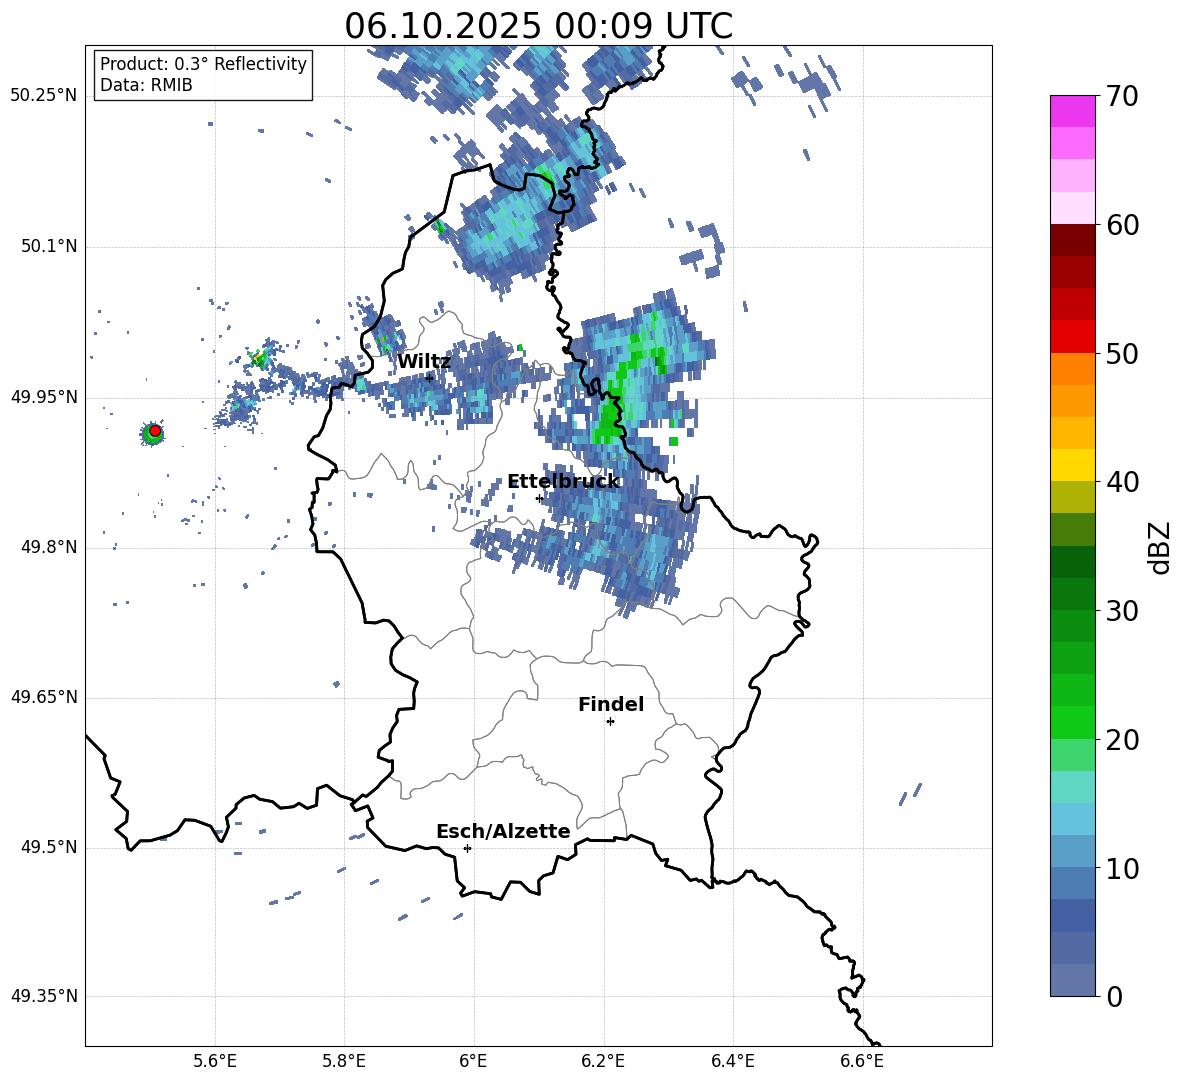Click the "Data: RMIB" text
This screenshot has width=1184, height=1081.
click(x=146, y=85)
